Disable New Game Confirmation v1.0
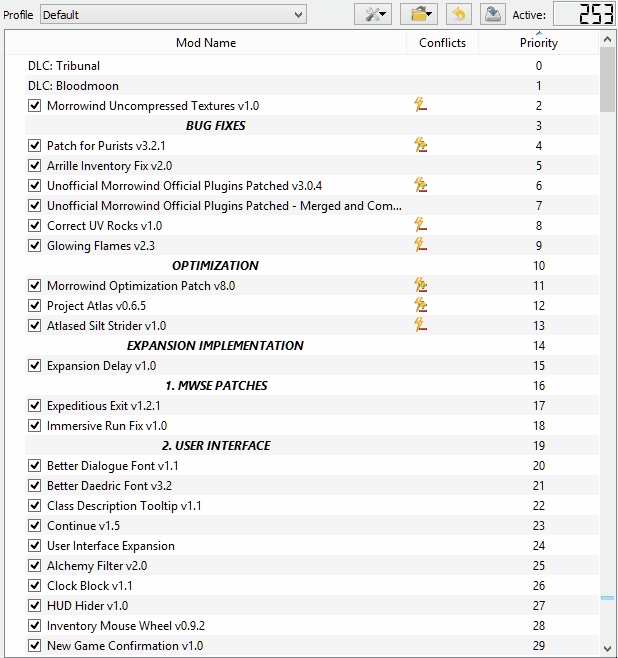Viewport: 618px width, 658px height. click(34, 646)
